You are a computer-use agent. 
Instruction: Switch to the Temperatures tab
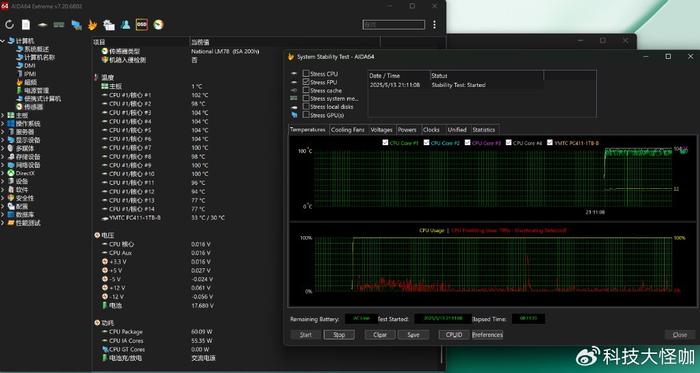coord(308,129)
